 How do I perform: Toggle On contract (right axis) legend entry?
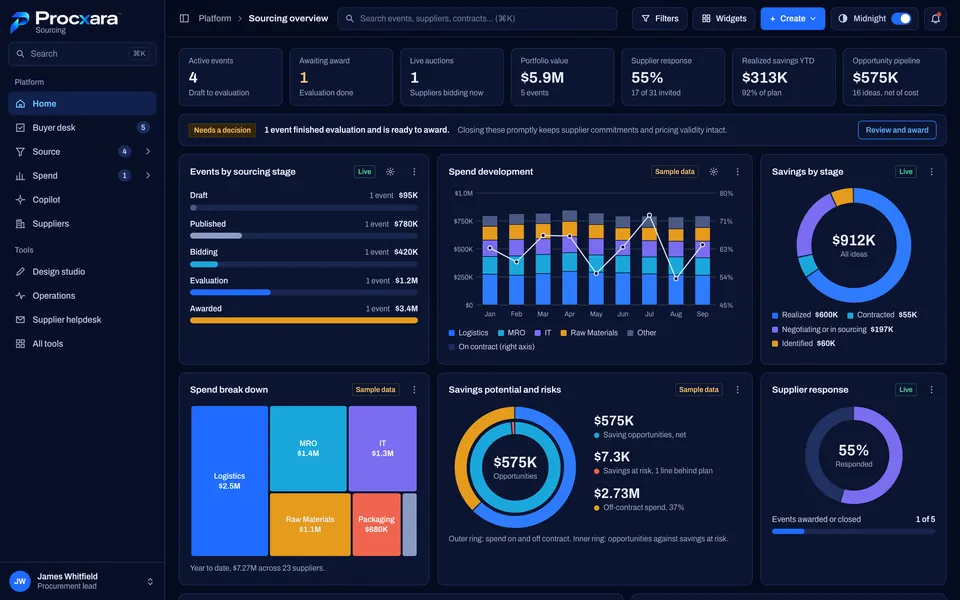click(x=492, y=347)
